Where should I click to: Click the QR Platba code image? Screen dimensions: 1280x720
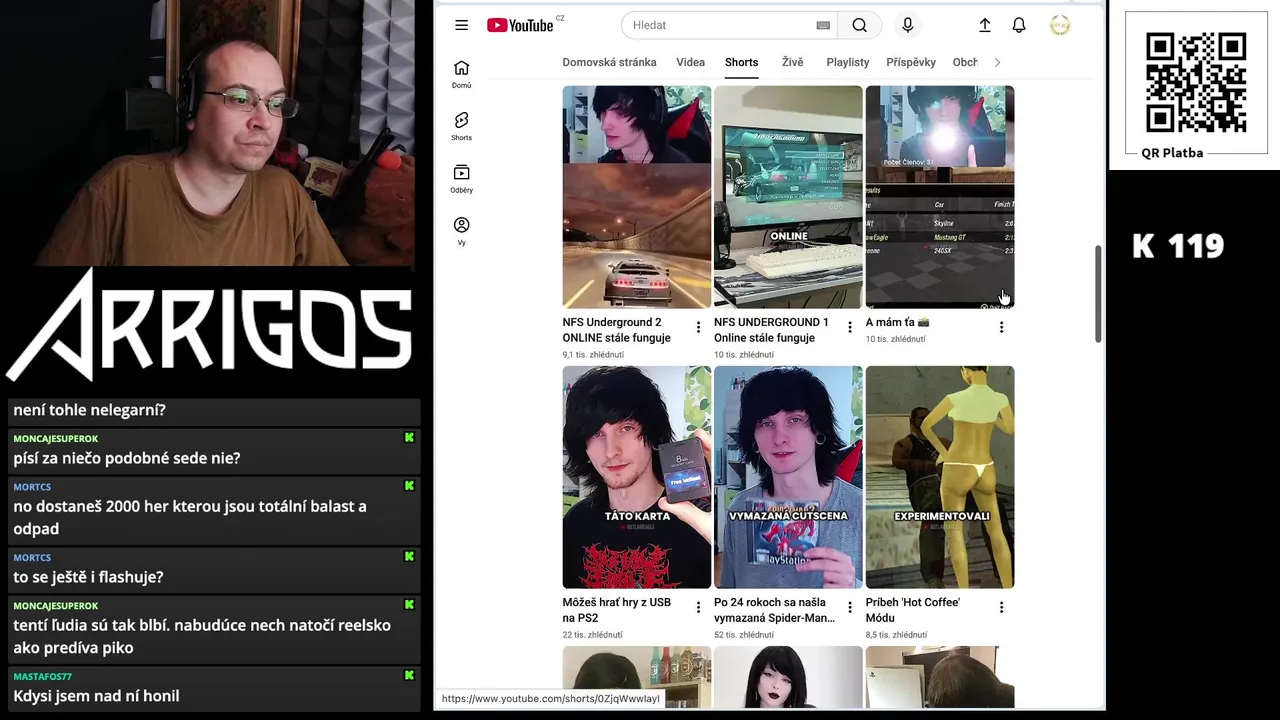coord(1196,82)
